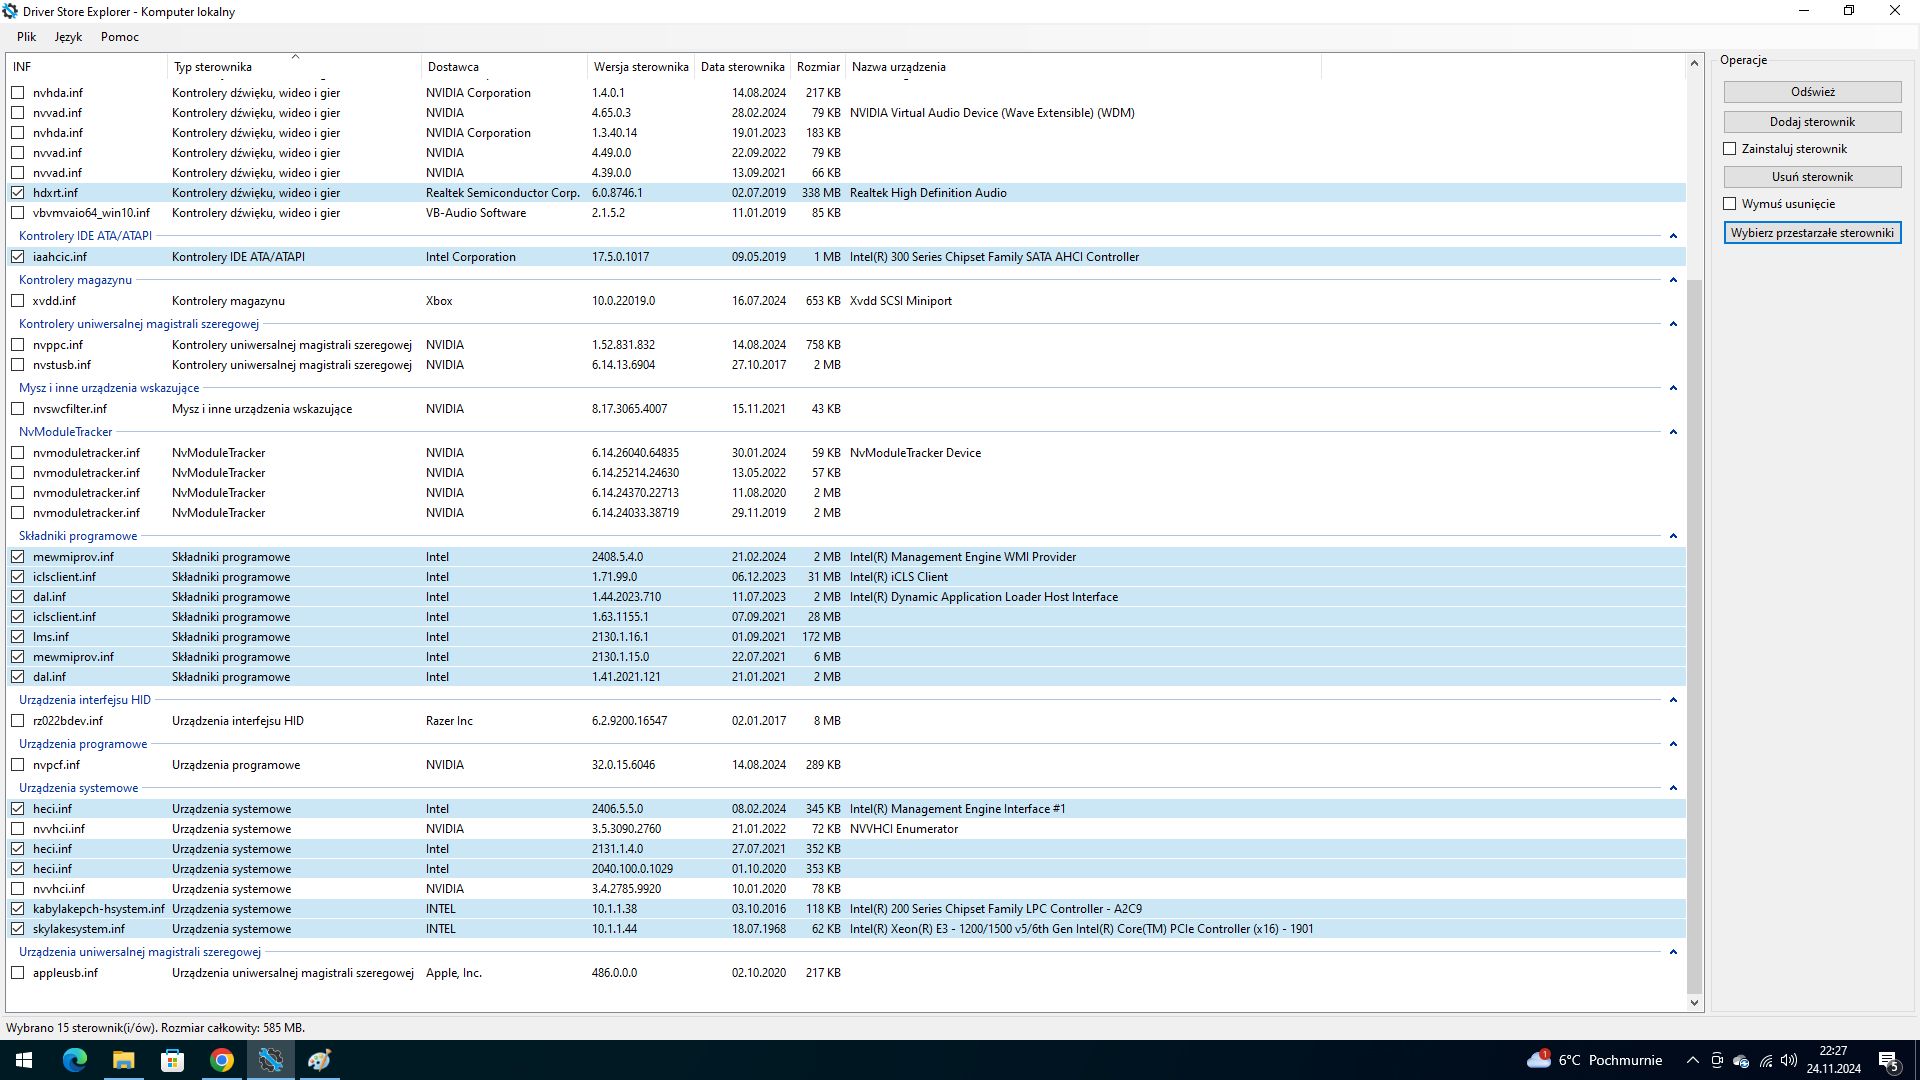The width and height of the screenshot is (1920, 1080).
Task: Open the Plik menu
Action: [x=26, y=37]
